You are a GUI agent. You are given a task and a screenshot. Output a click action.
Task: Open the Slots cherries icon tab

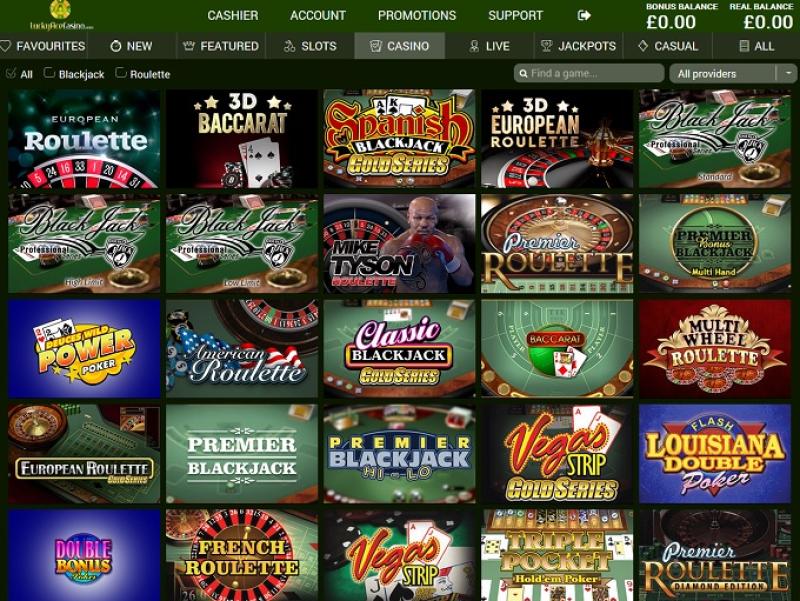(289, 46)
